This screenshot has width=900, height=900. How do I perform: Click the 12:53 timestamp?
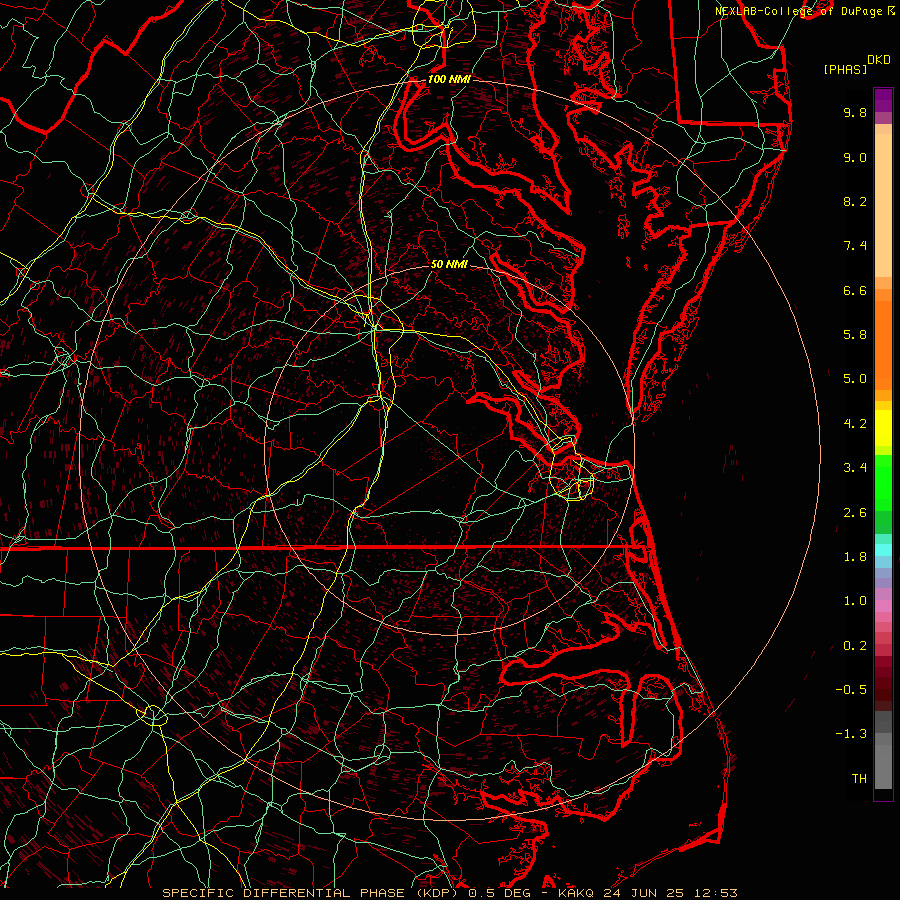pyautogui.click(x=718, y=893)
